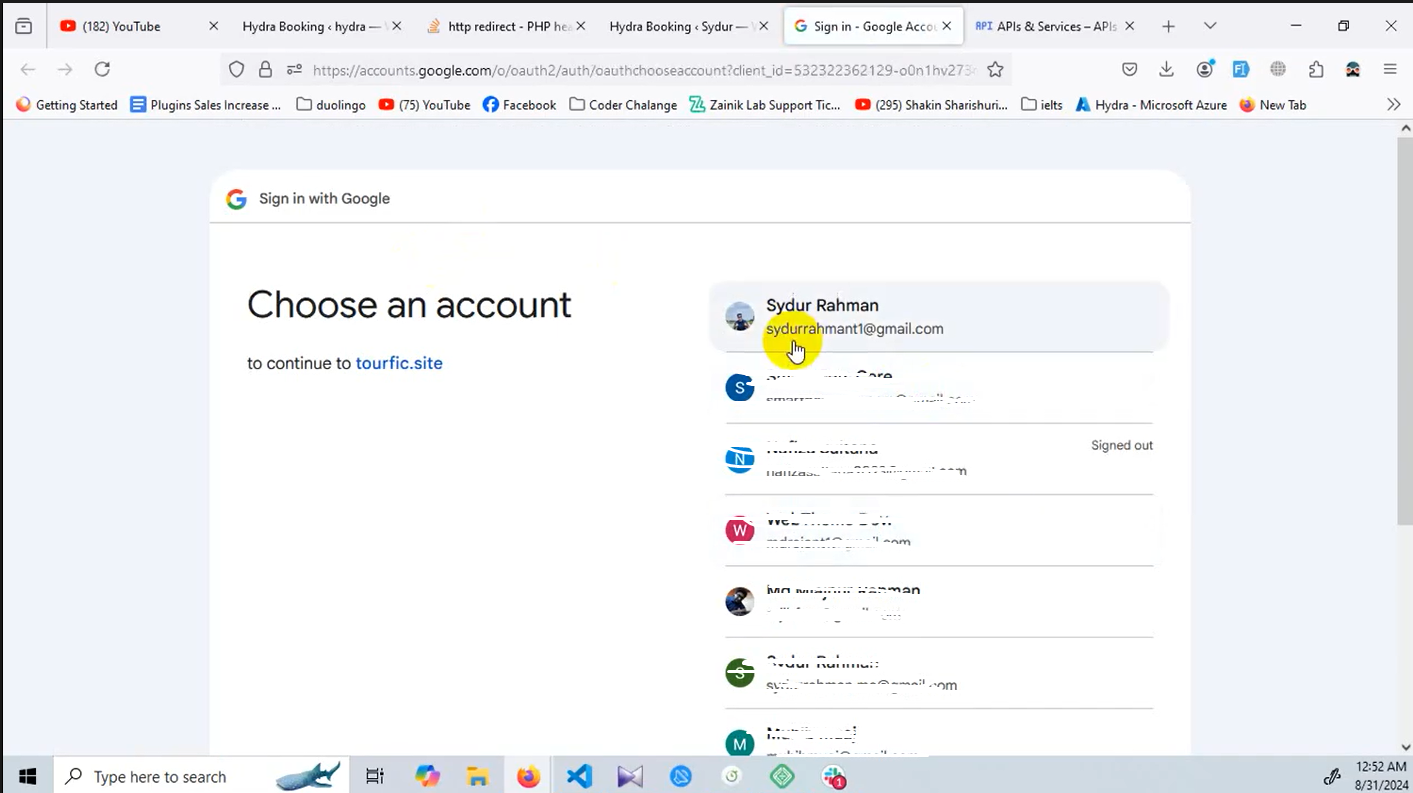Reload the current page
The height and width of the screenshot is (793, 1413).
(x=102, y=69)
